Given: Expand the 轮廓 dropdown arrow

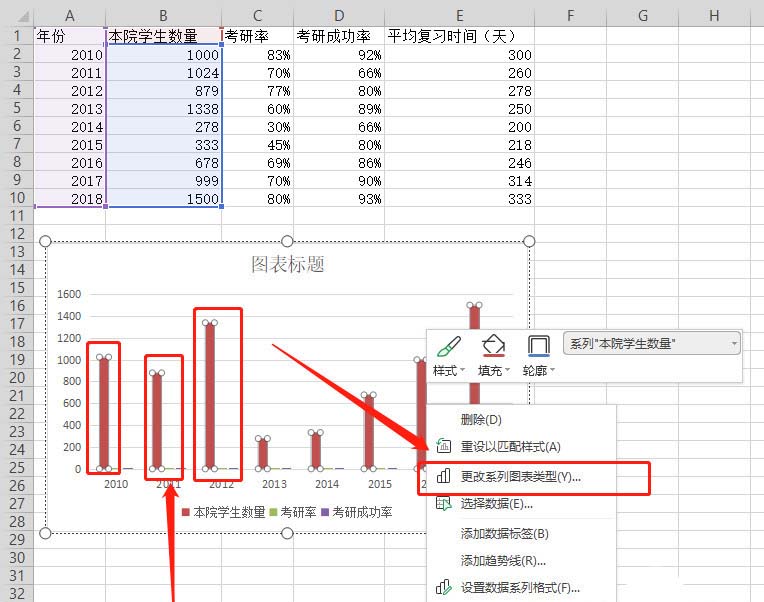Looking at the screenshot, I should (x=553, y=371).
